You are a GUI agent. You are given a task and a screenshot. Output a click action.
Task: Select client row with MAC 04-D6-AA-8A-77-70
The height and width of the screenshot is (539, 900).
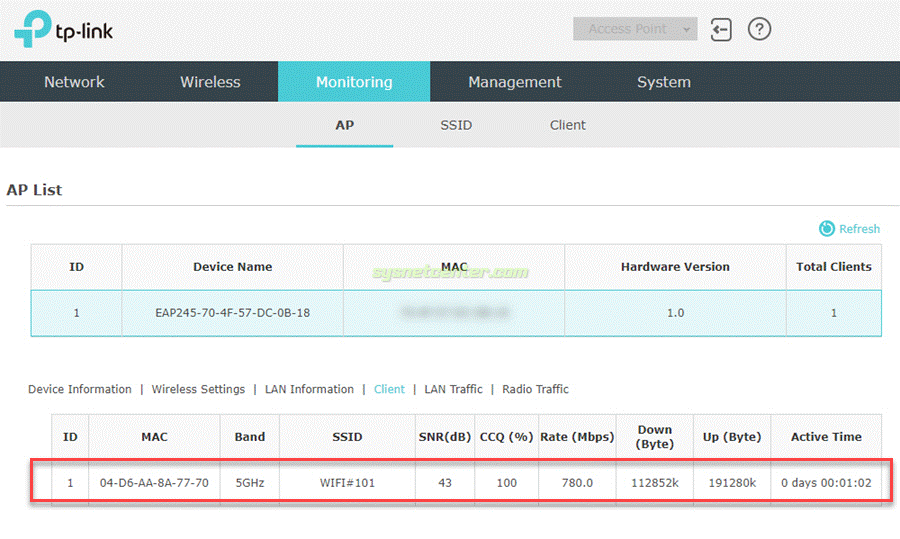point(154,483)
